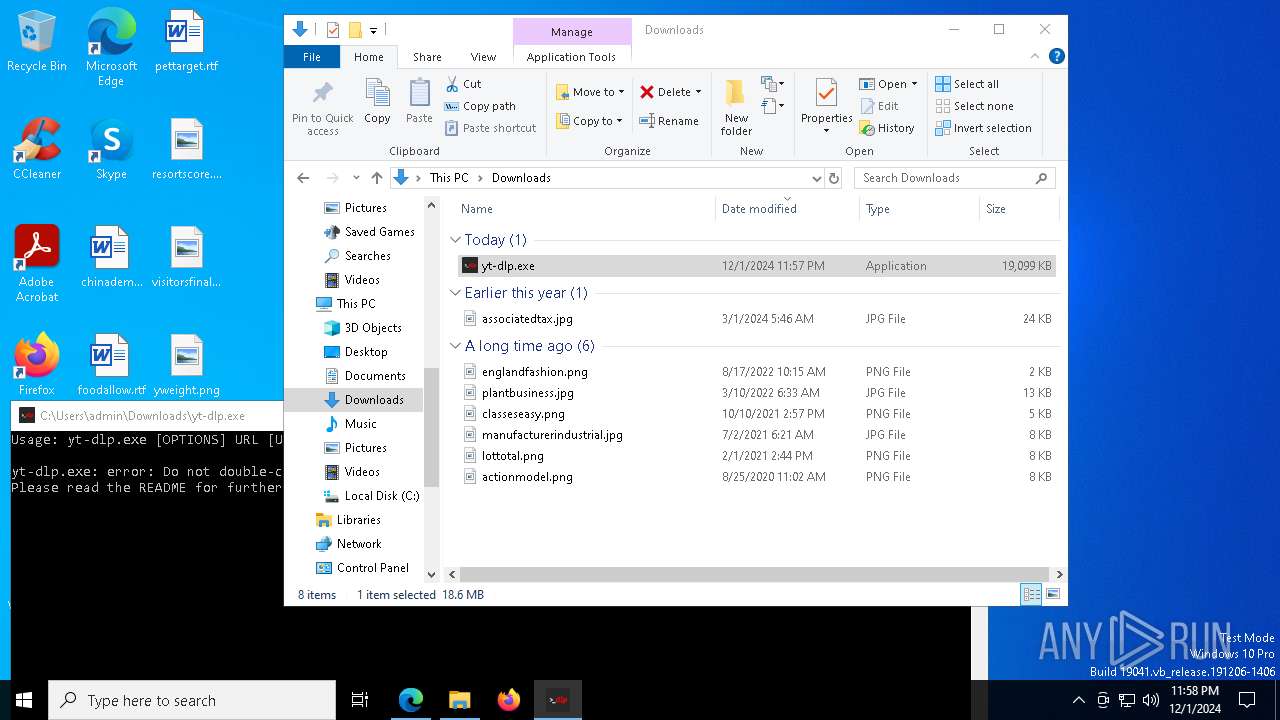Pin the folder to Quick access

coord(322,108)
